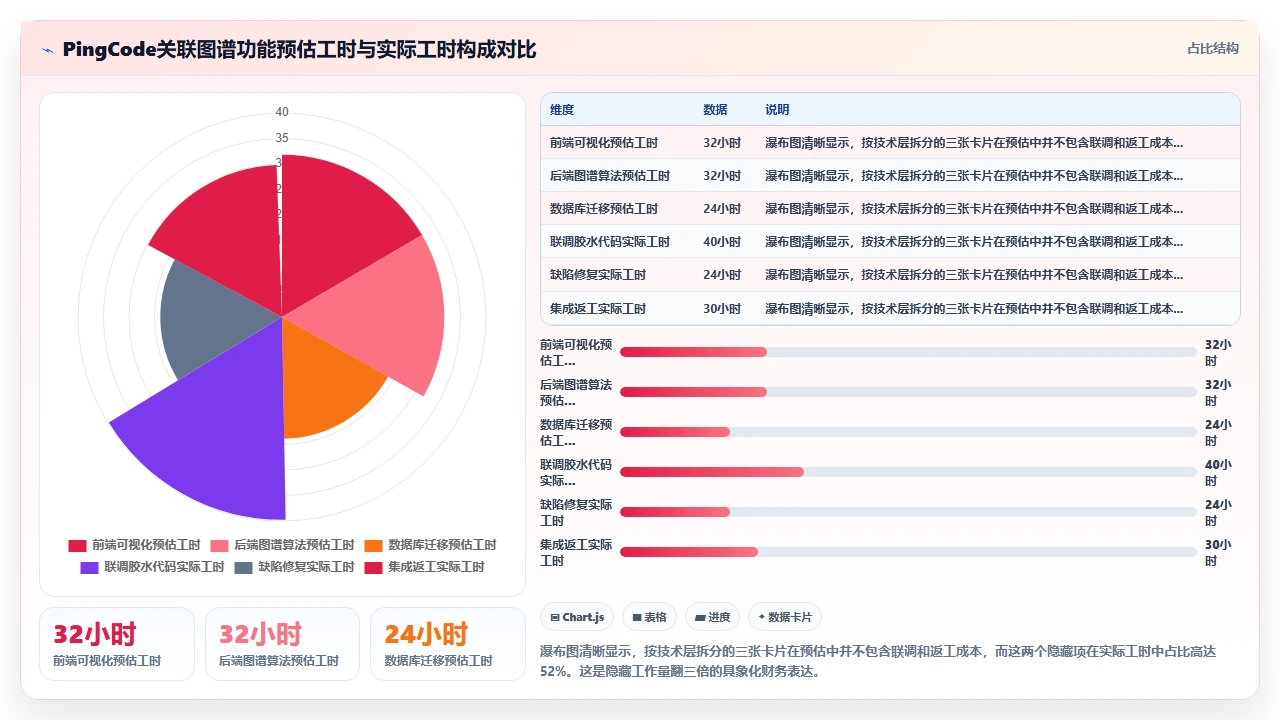The width and height of the screenshot is (1280, 720).
Task: Click the 数据 table column header
Action: pos(715,110)
